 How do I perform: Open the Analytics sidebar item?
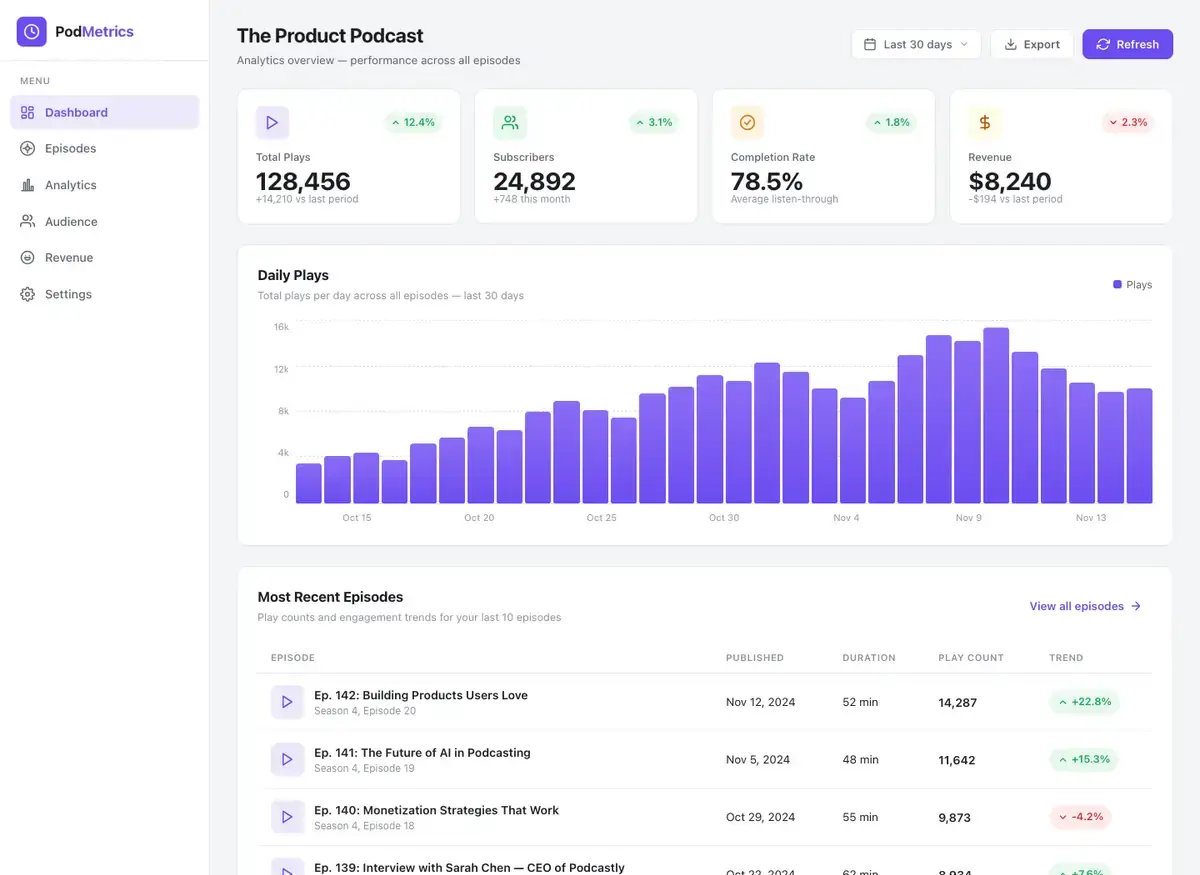[105, 185]
